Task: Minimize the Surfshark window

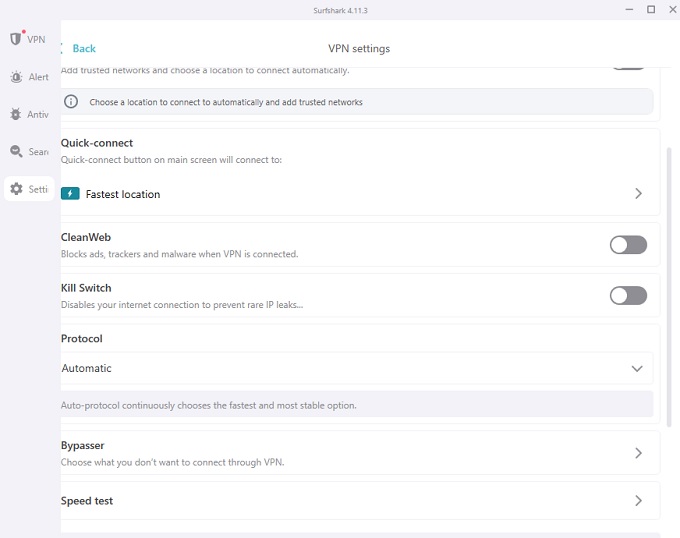Action: tap(629, 10)
